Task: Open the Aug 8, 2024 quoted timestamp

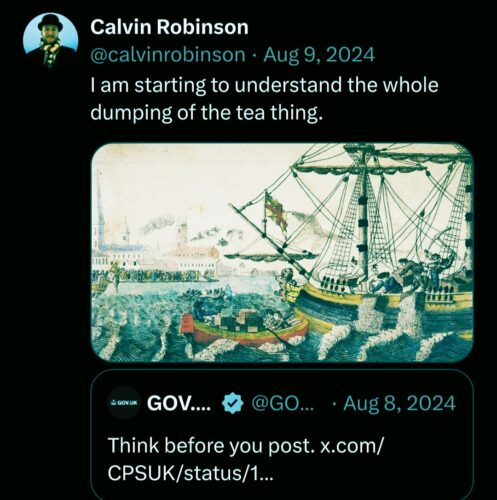Action: pyautogui.click(x=399, y=403)
